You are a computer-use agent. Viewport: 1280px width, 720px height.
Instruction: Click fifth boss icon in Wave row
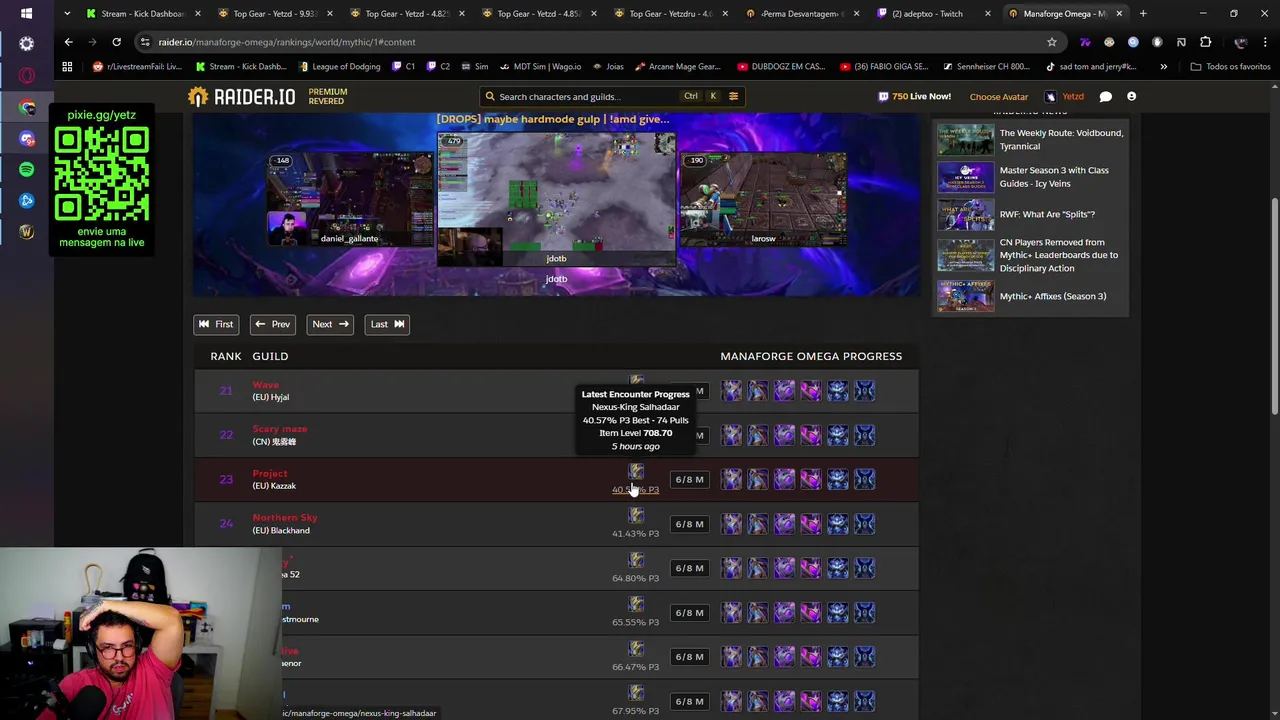pos(837,391)
